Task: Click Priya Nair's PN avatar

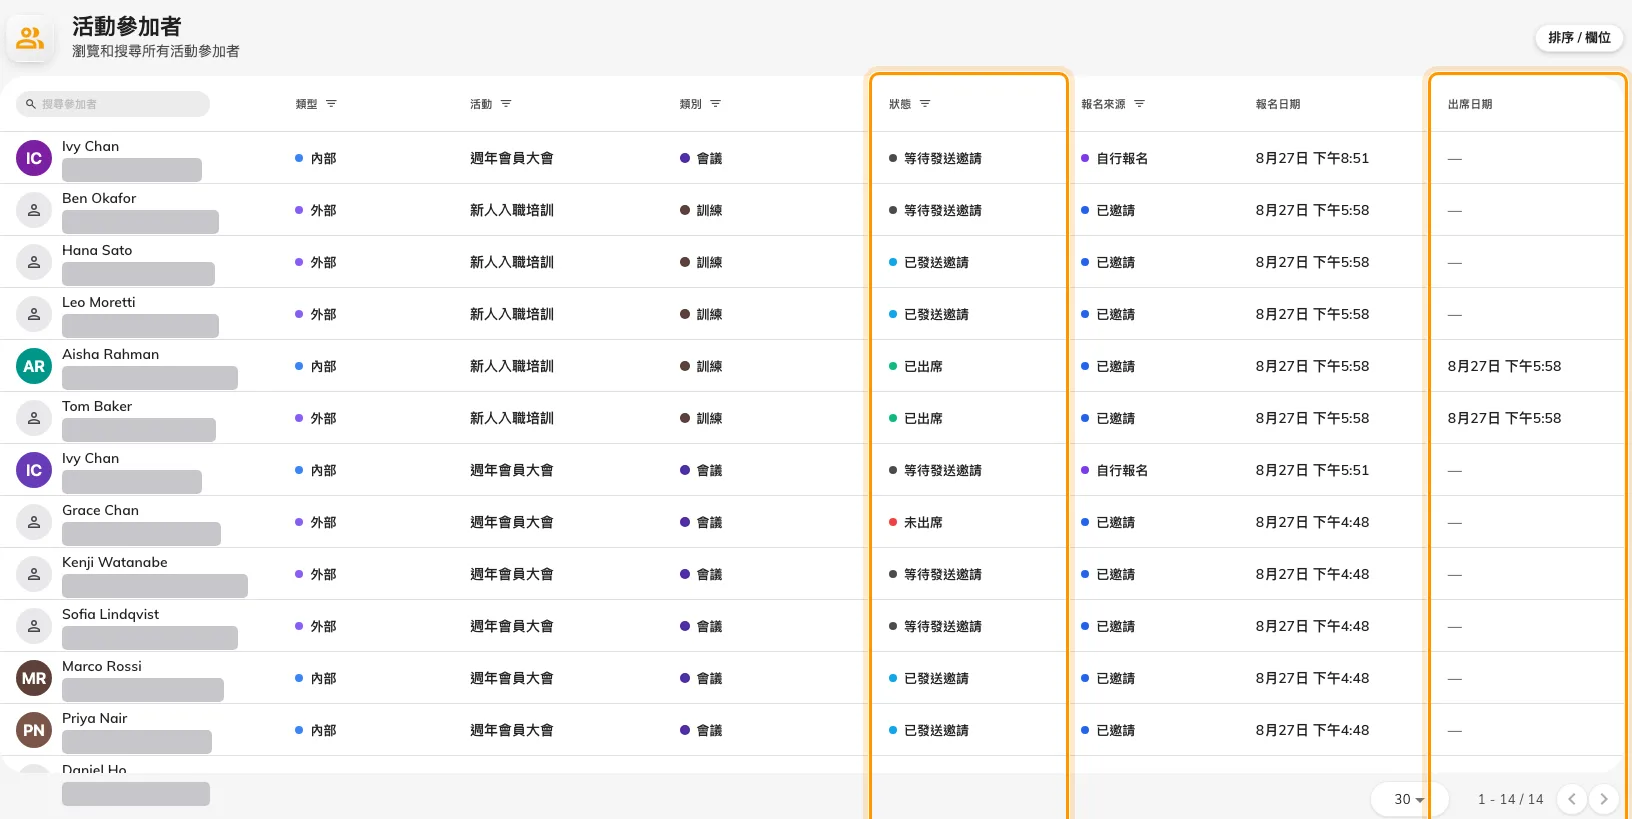Action: click(x=34, y=730)
